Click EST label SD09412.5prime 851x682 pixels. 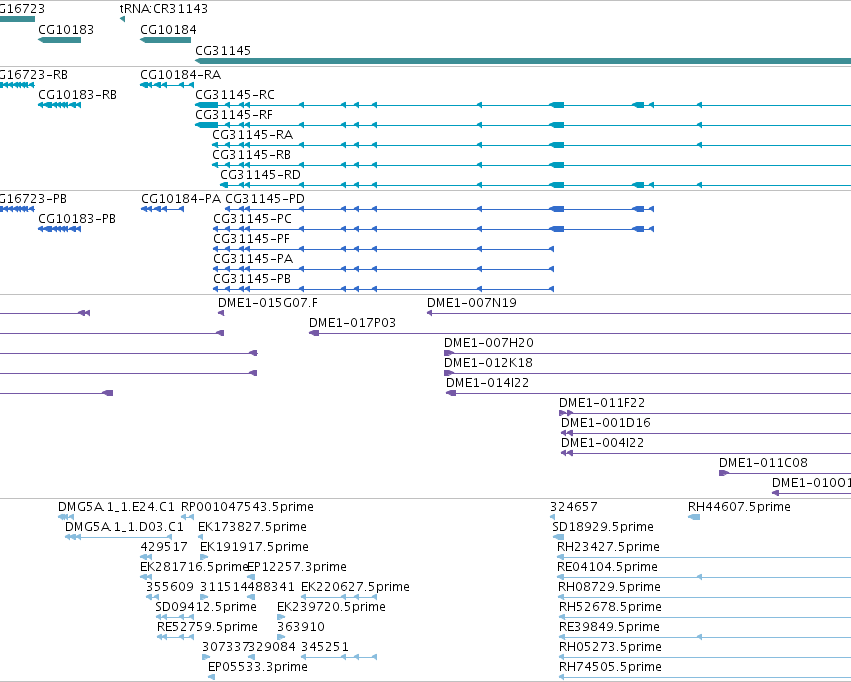[x=206, y=607]
